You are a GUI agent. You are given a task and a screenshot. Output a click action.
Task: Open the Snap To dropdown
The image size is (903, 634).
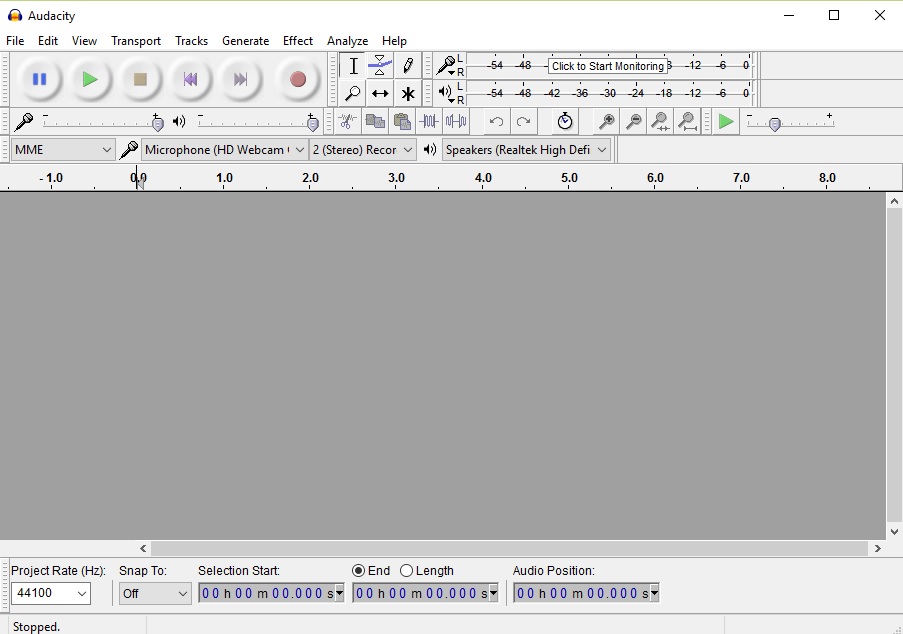point(155,593)
